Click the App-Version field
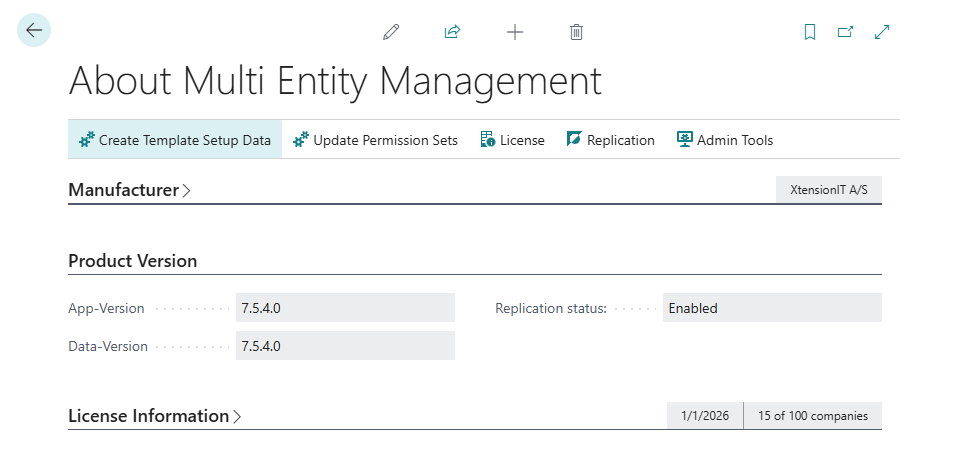Image resolution: width=968 pixels, height=450 pixels. click(x=345, y=308)
